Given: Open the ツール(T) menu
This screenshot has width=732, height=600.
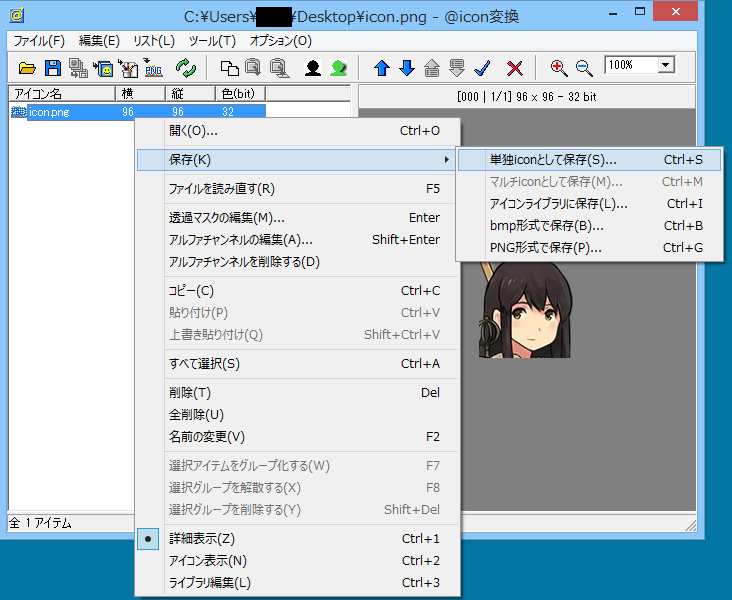Looking at the screenshot, I should tap(211, 41).
